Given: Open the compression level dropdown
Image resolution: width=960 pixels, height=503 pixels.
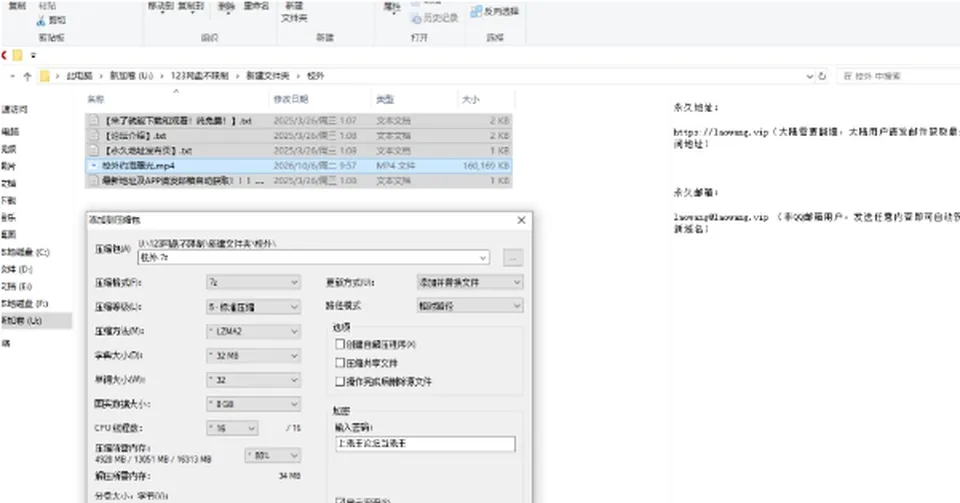Looking at the screenshot, I should (x=253, y=307).
